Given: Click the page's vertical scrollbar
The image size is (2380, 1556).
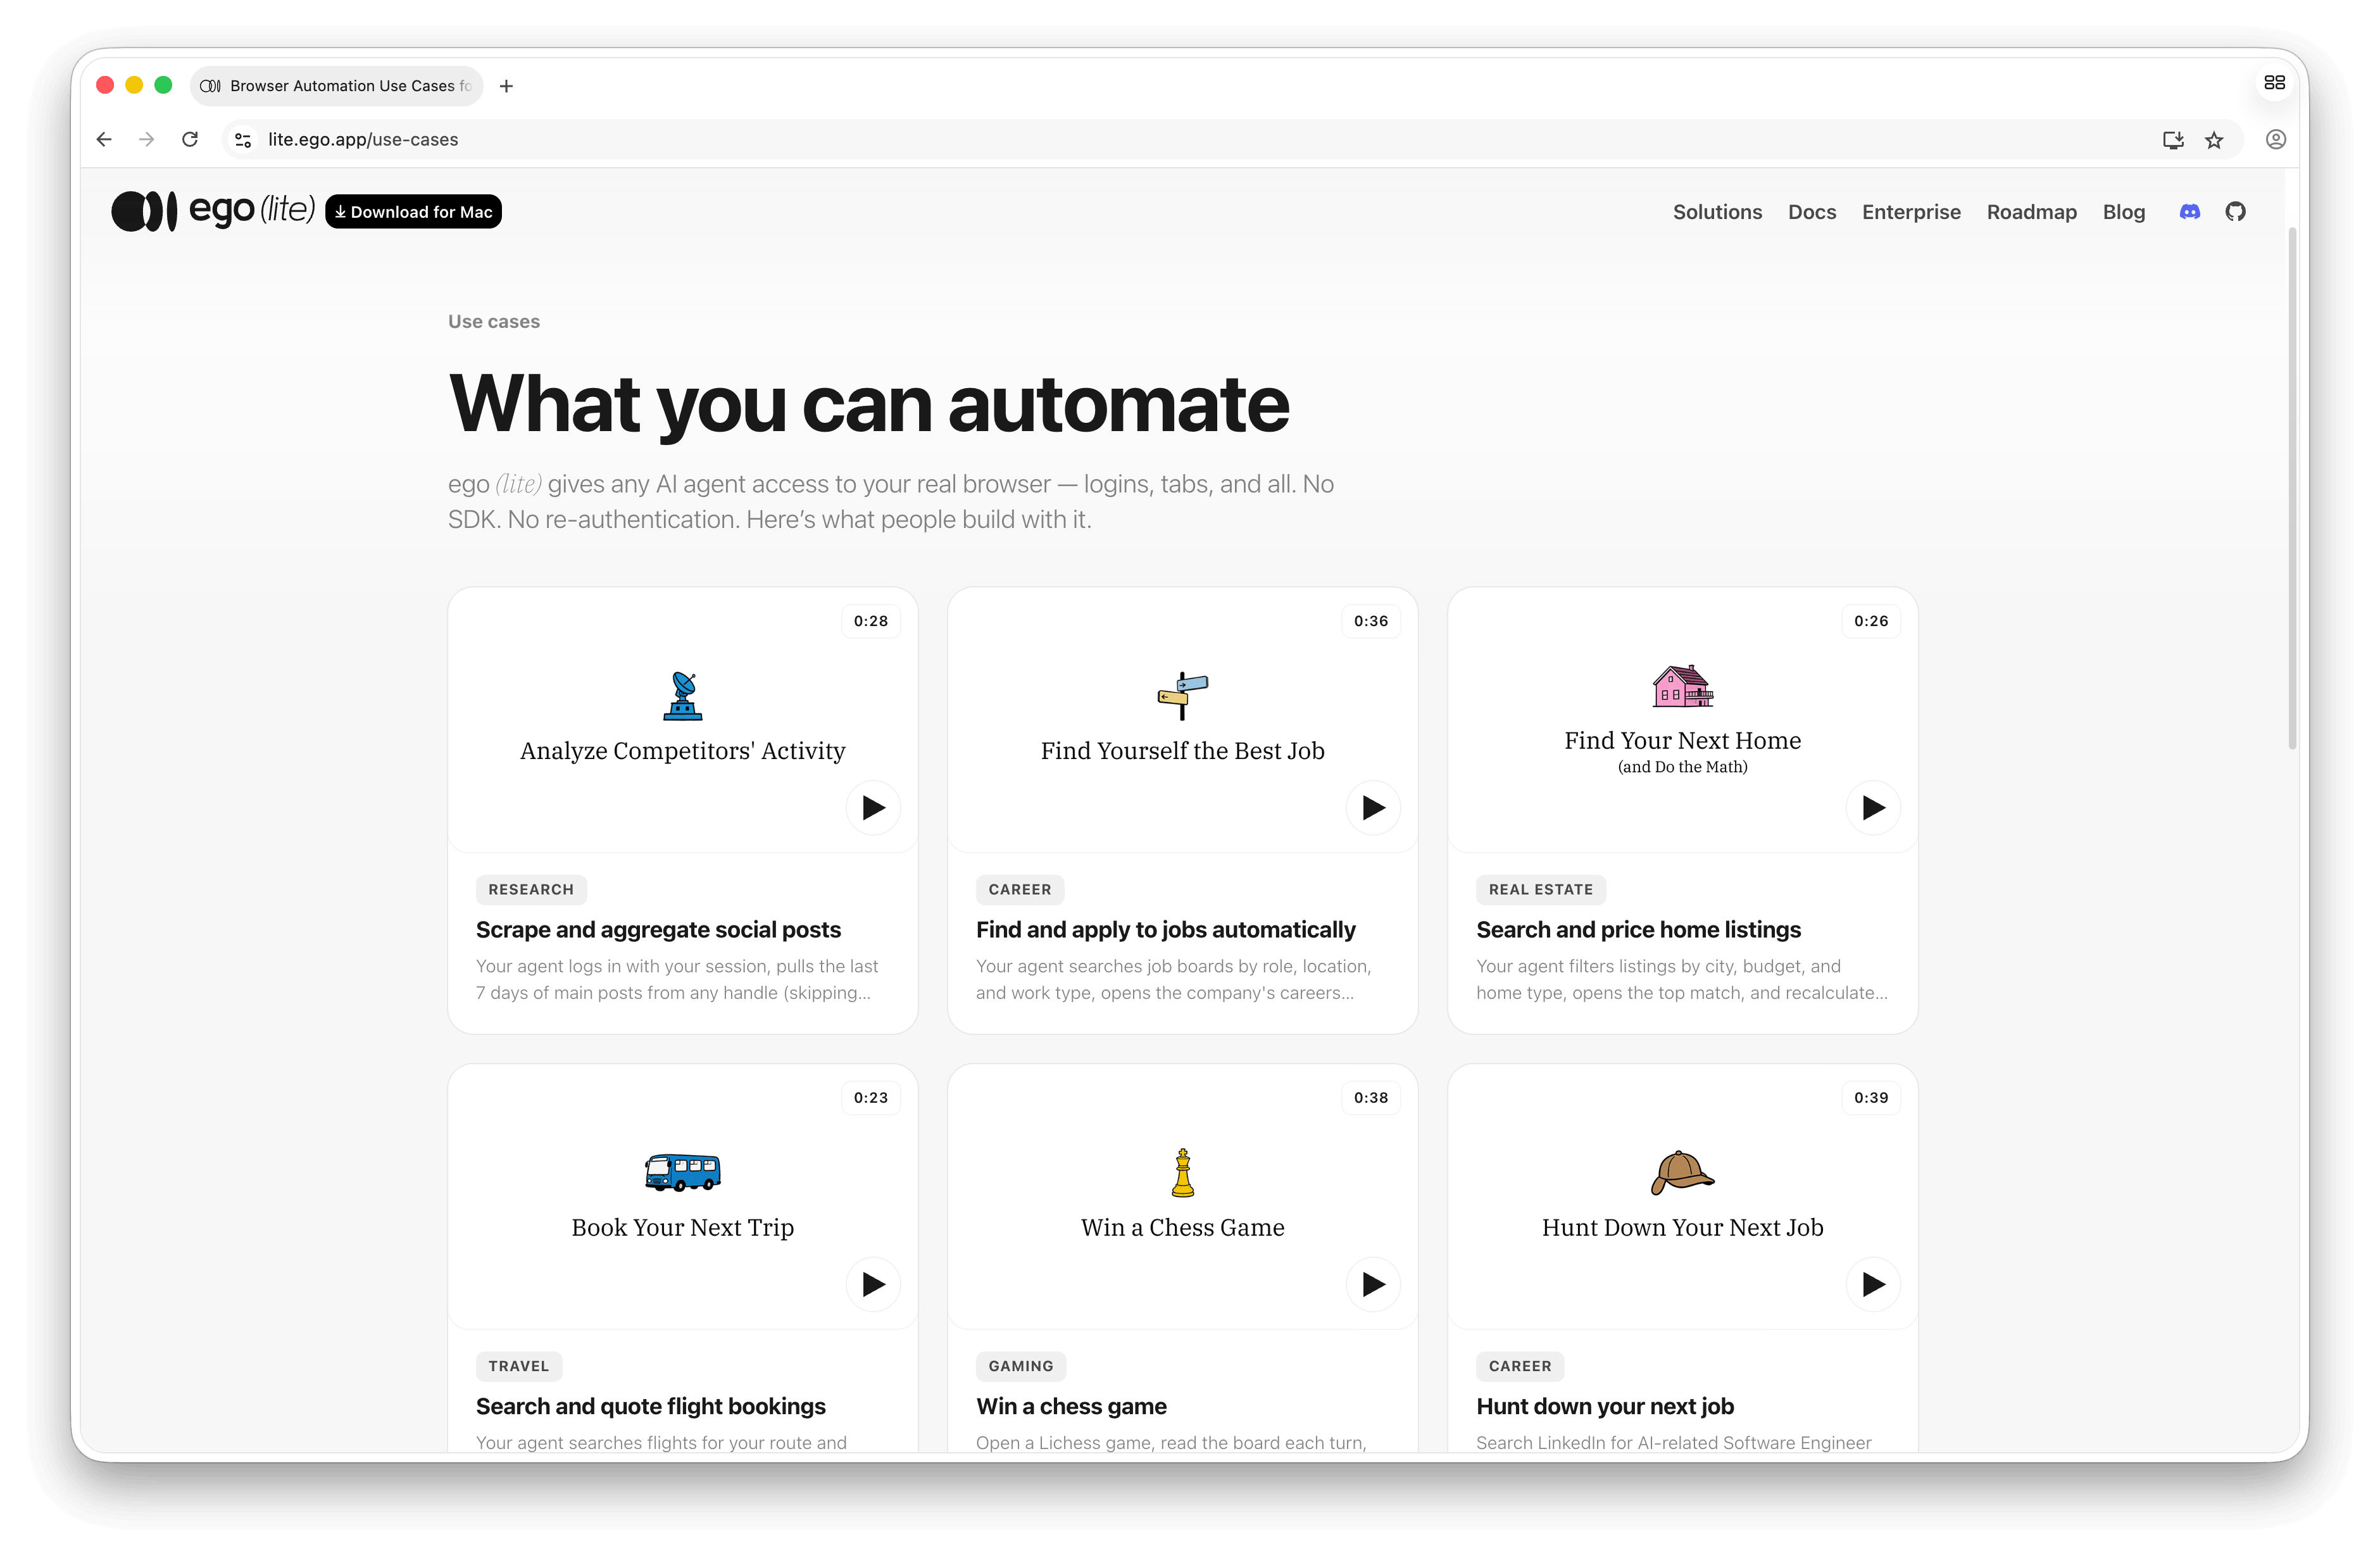Looking at the screenshot, I should (x=2292, y=489).
